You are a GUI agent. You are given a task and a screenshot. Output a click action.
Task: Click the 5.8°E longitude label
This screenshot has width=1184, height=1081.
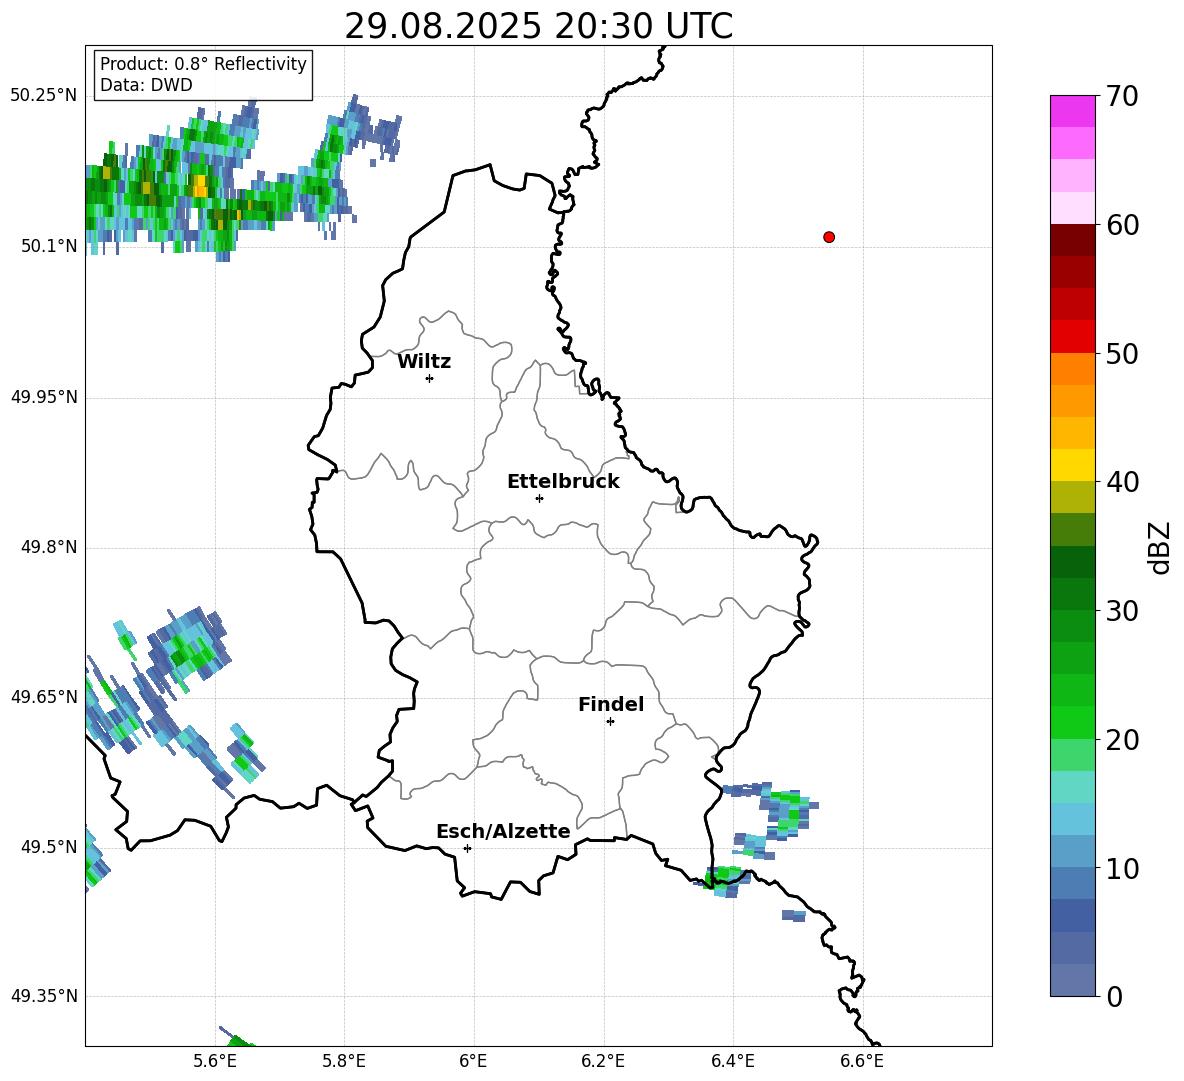(x=344, y=1061)
